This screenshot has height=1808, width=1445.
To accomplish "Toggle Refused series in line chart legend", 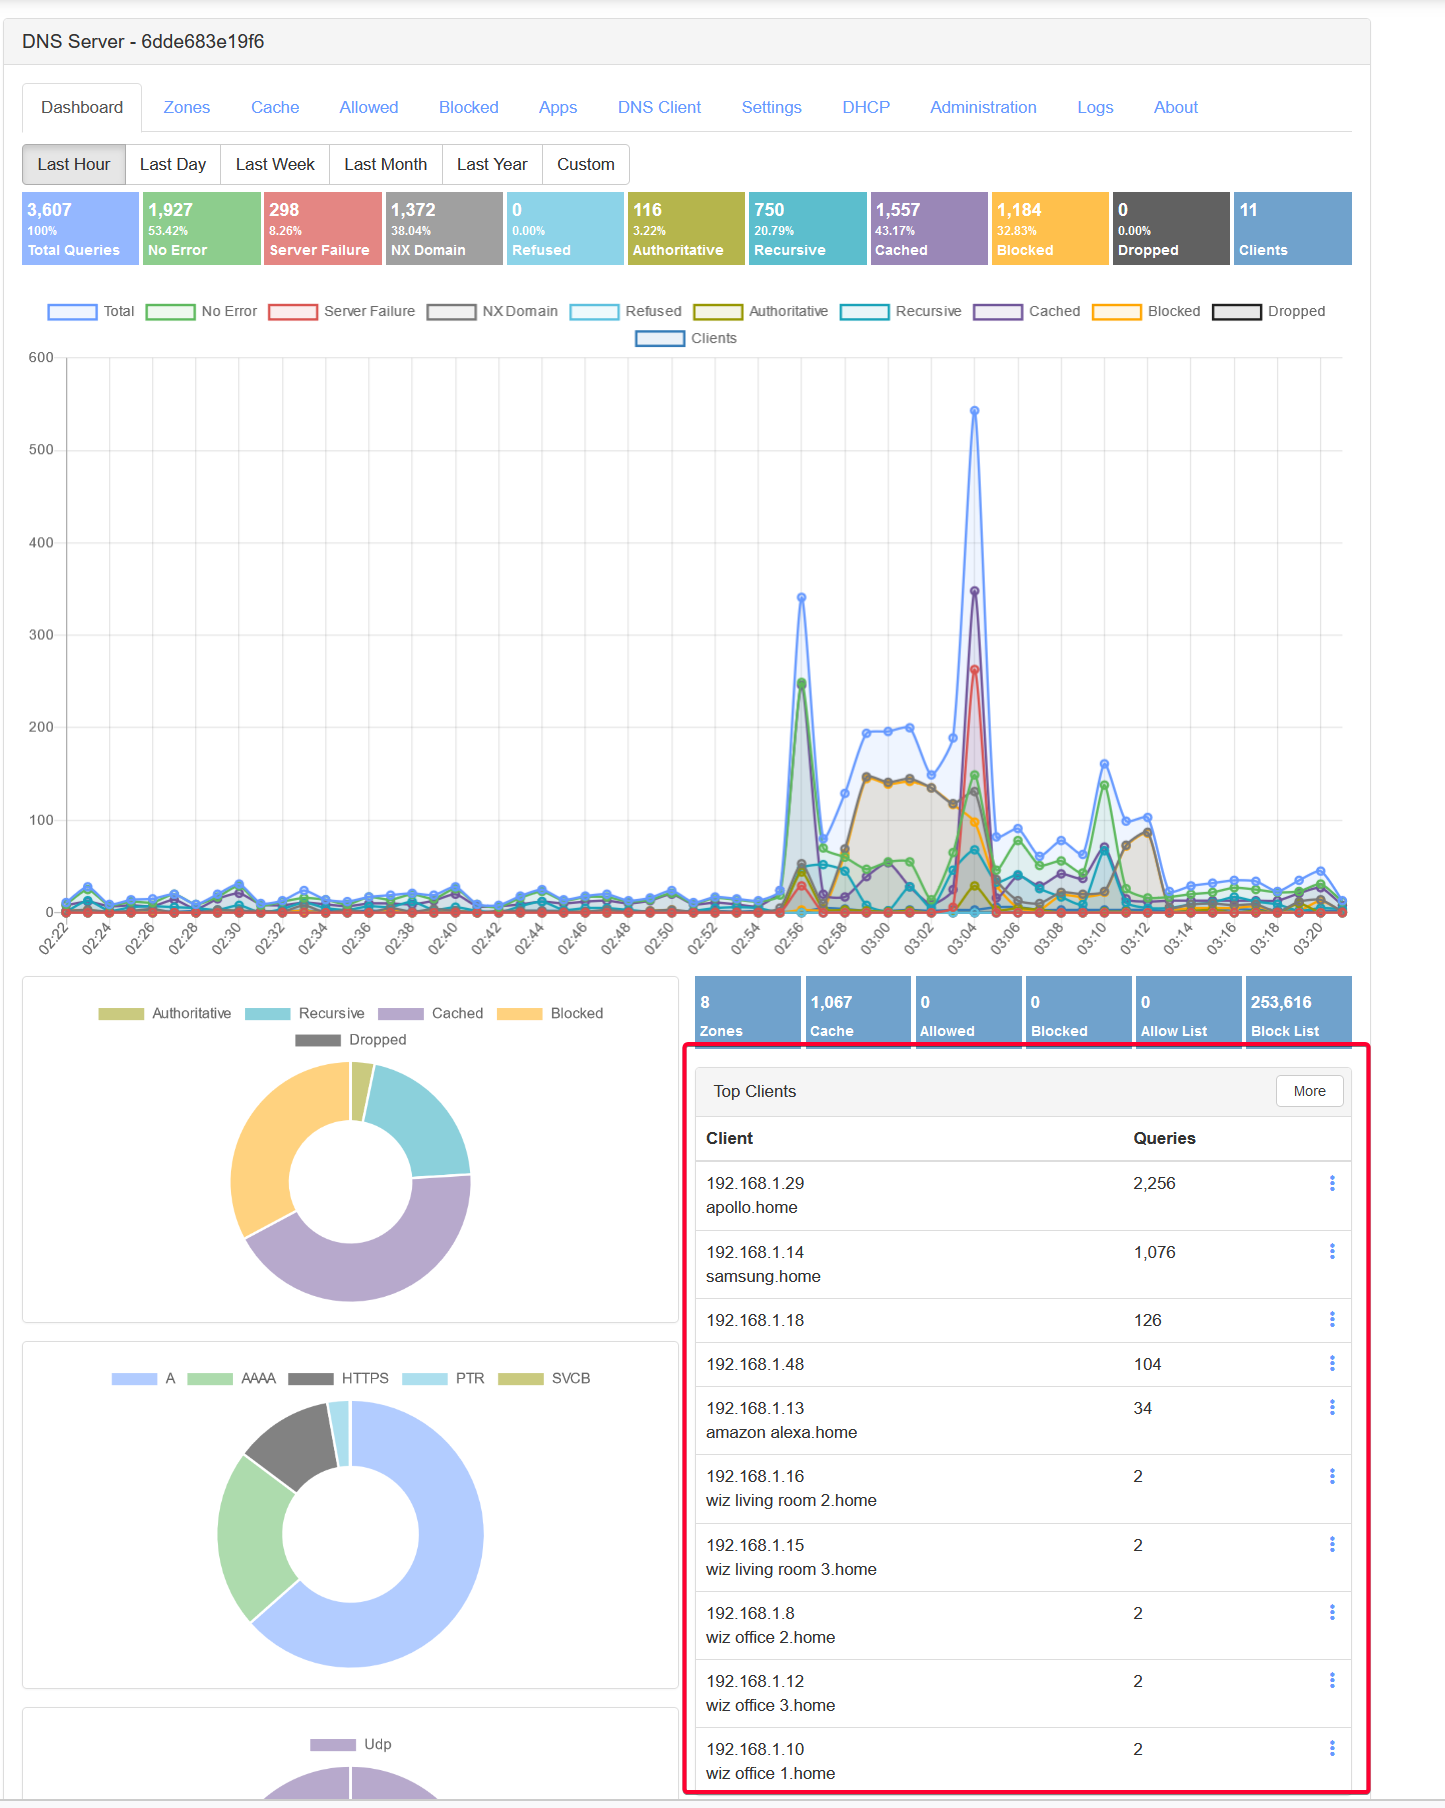I will 625,311.
